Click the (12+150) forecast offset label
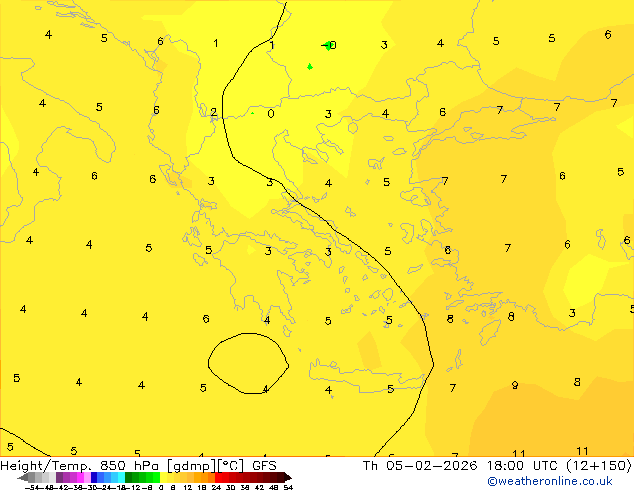Viewport: 634px width, 490px height. (598, 466)
